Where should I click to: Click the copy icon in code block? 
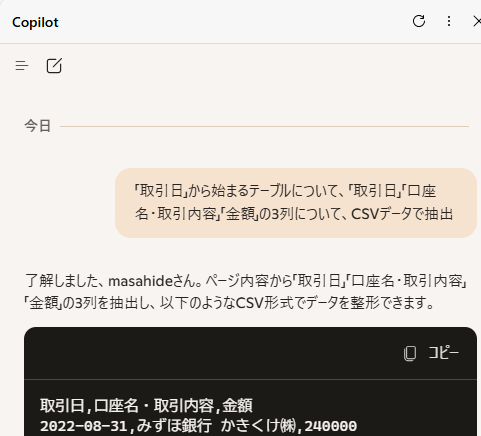(x=410, y=353)
